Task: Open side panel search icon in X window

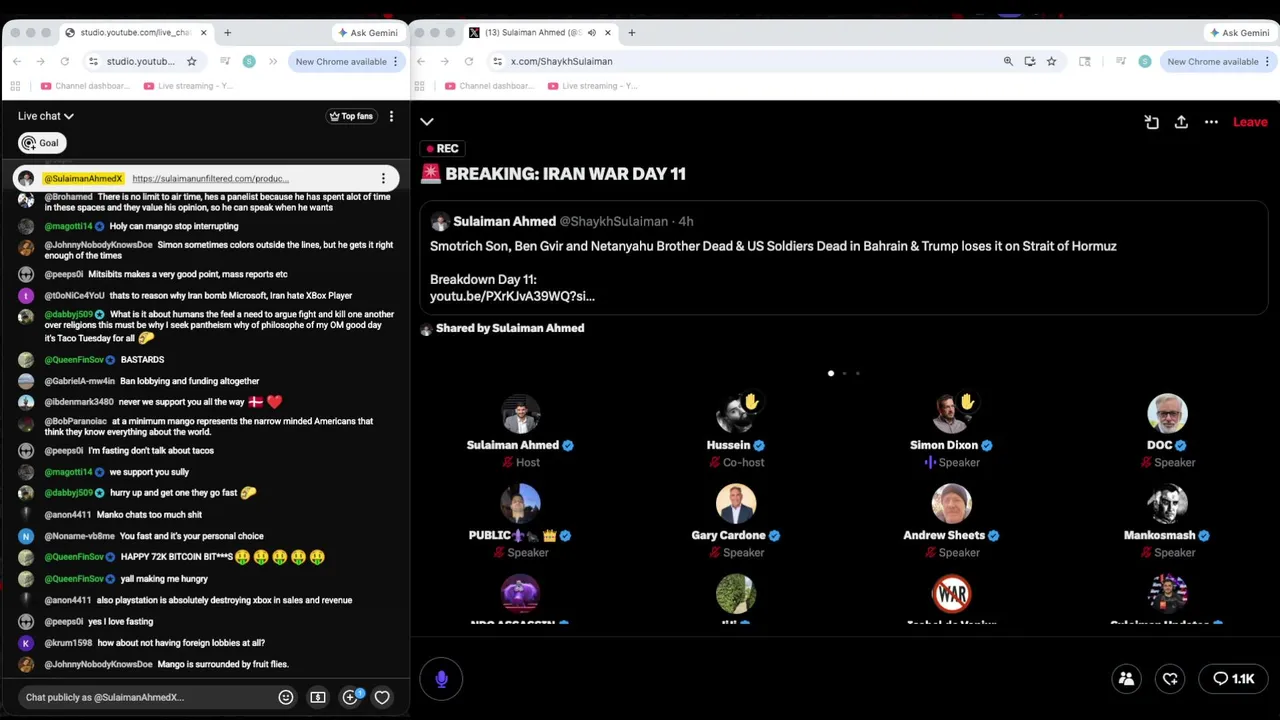Action: tap(1085, 61)
